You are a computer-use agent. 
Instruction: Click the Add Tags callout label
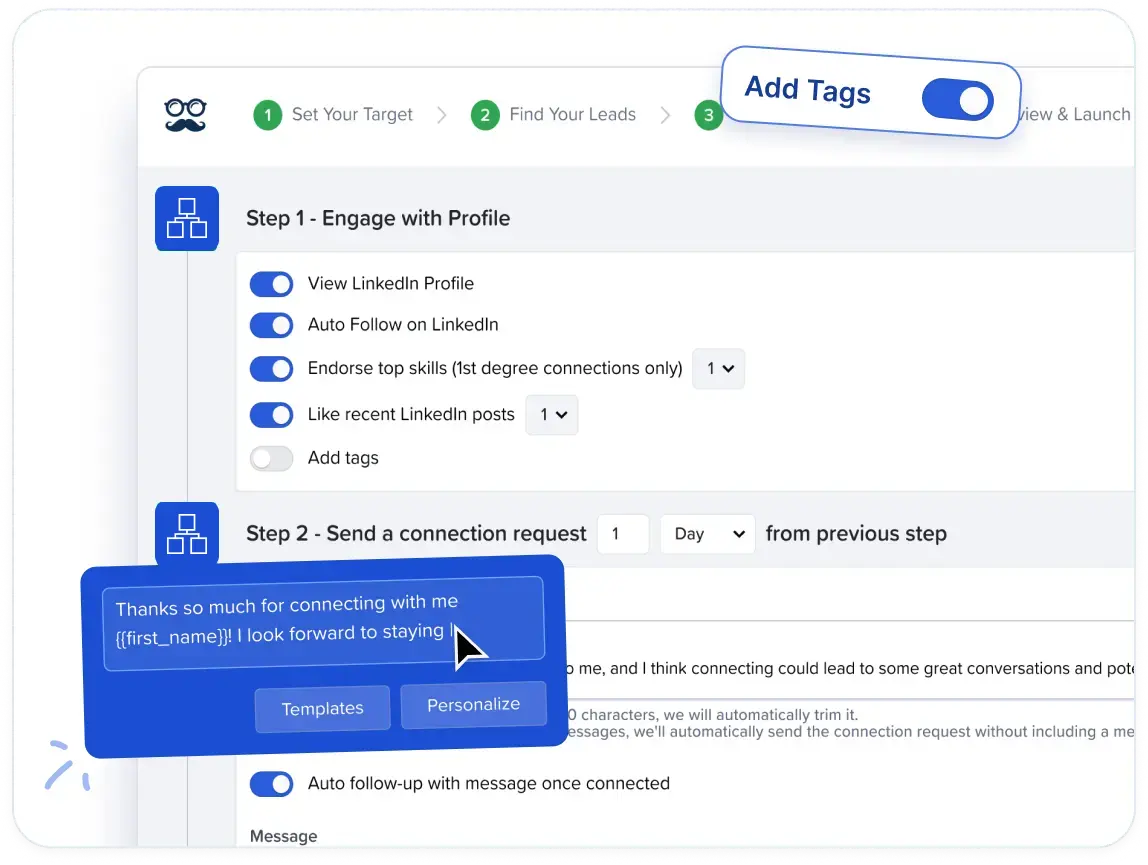pos(808,90)
